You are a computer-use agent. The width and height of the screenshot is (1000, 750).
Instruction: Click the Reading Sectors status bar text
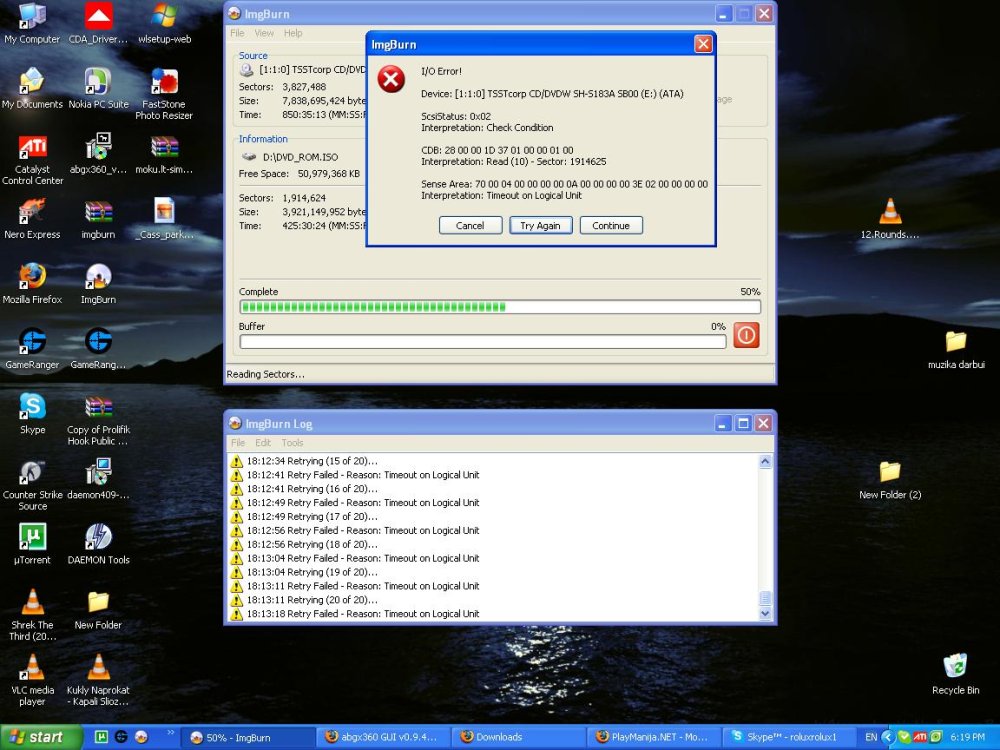(265, 374)
